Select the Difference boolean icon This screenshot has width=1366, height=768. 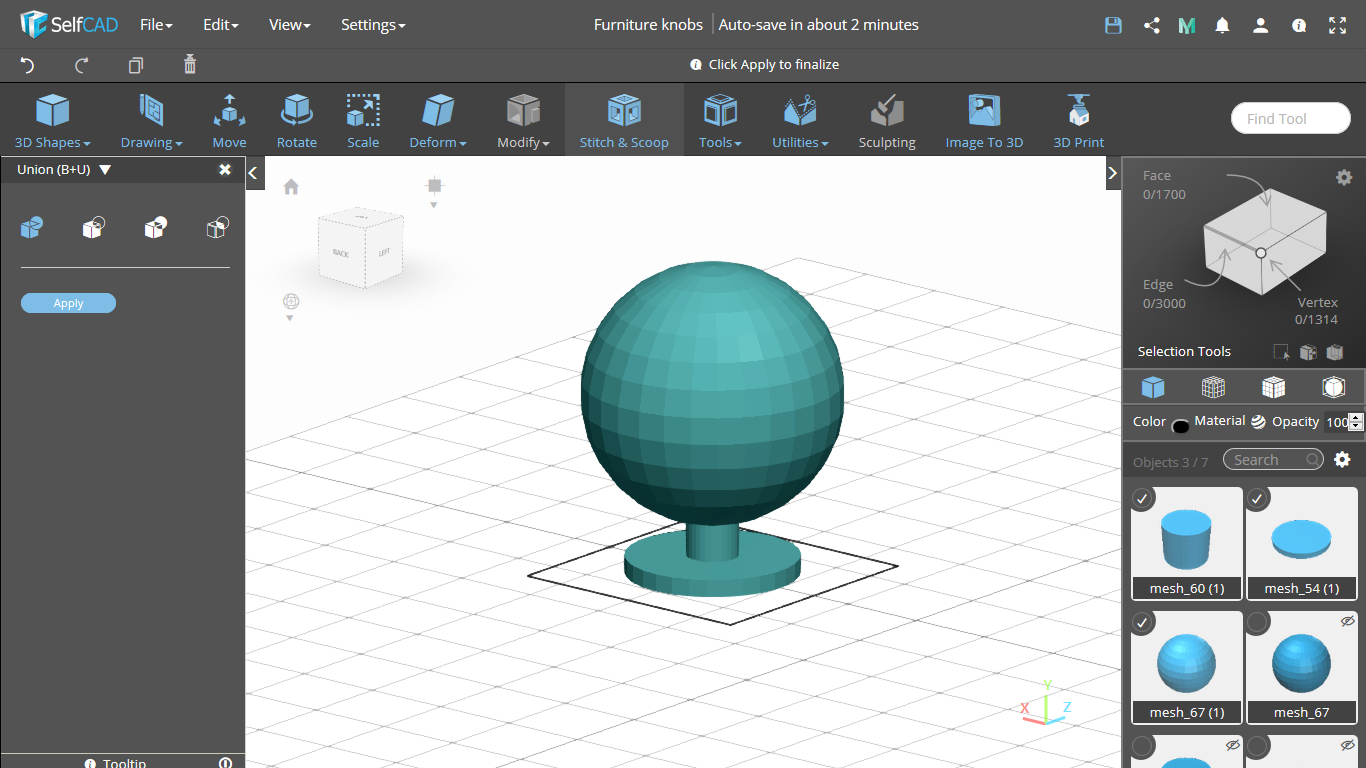point(93,228)
